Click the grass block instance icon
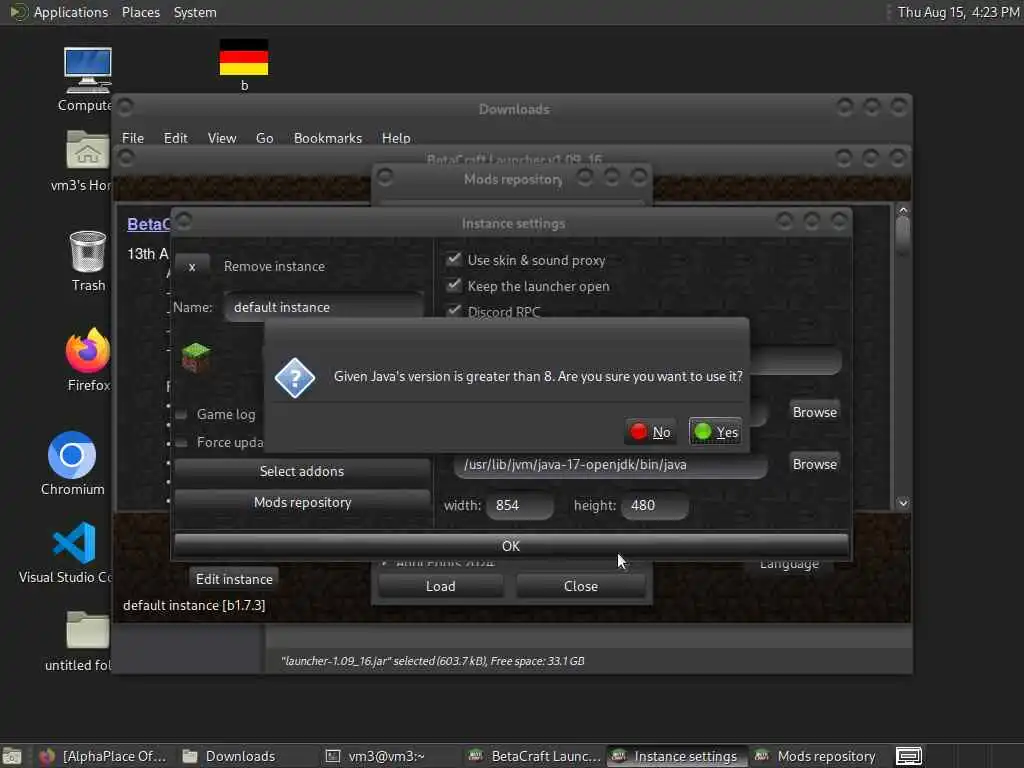The width and height of the screenshot is (1024, 768). (196, 357)
